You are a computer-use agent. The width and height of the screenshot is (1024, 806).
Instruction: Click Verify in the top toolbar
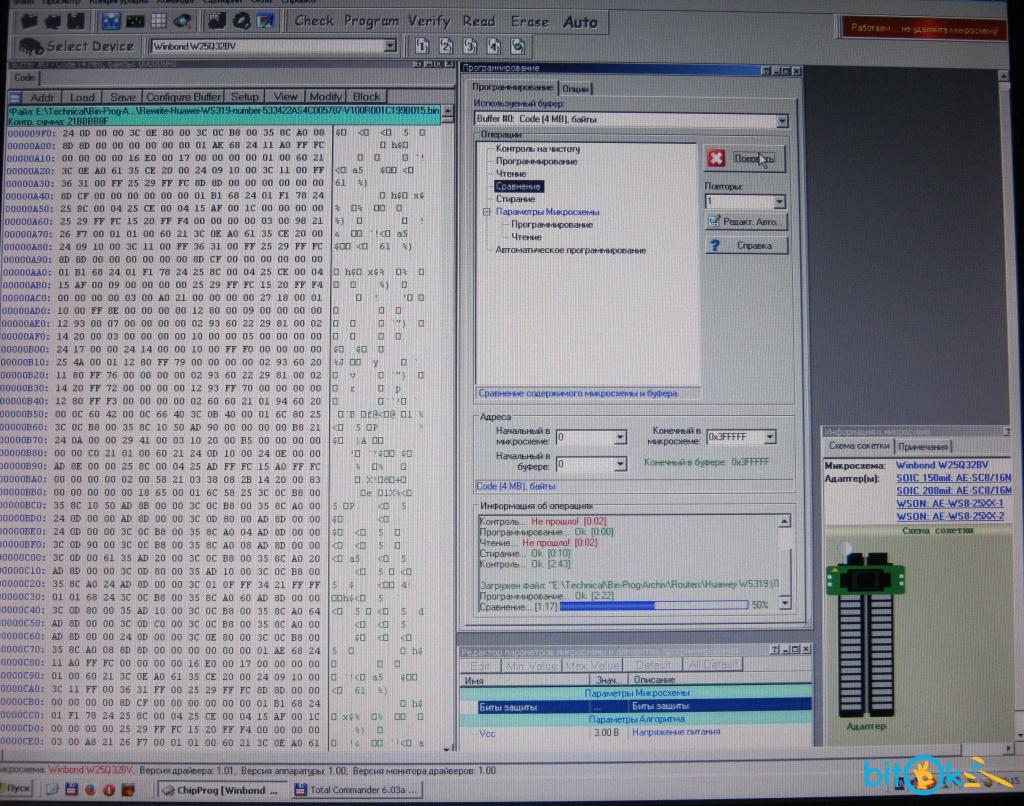click(429, 22)
